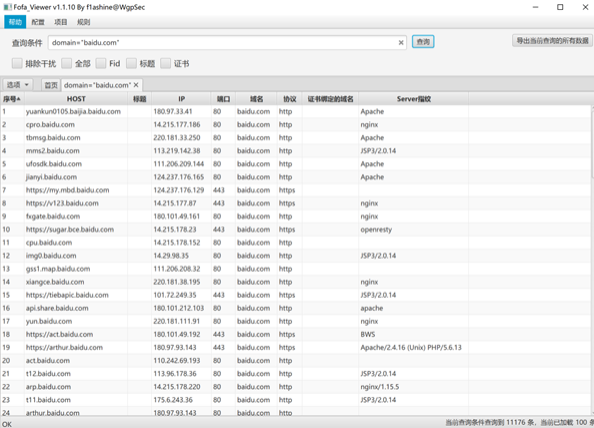Toggle the 全部 checkbox

67,63
